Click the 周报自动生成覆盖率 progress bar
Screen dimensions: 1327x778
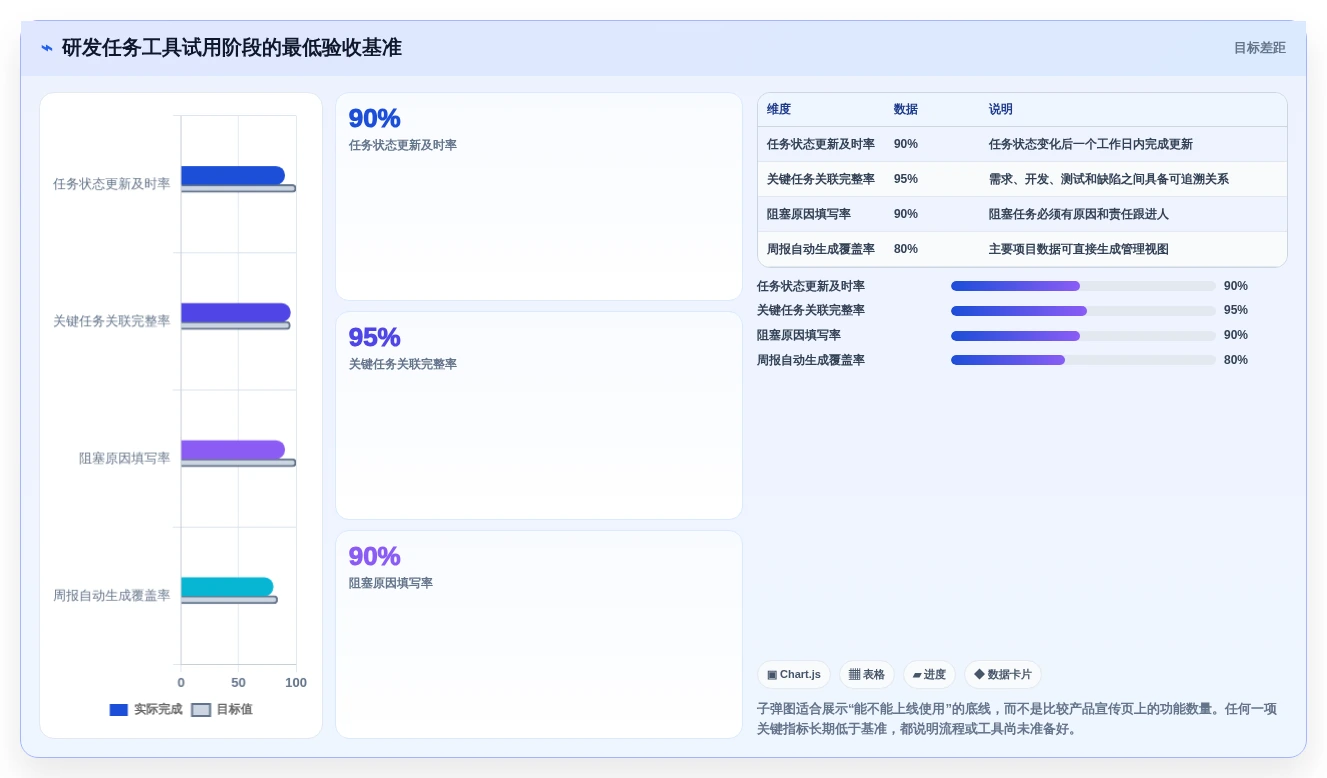(1083, 360)
